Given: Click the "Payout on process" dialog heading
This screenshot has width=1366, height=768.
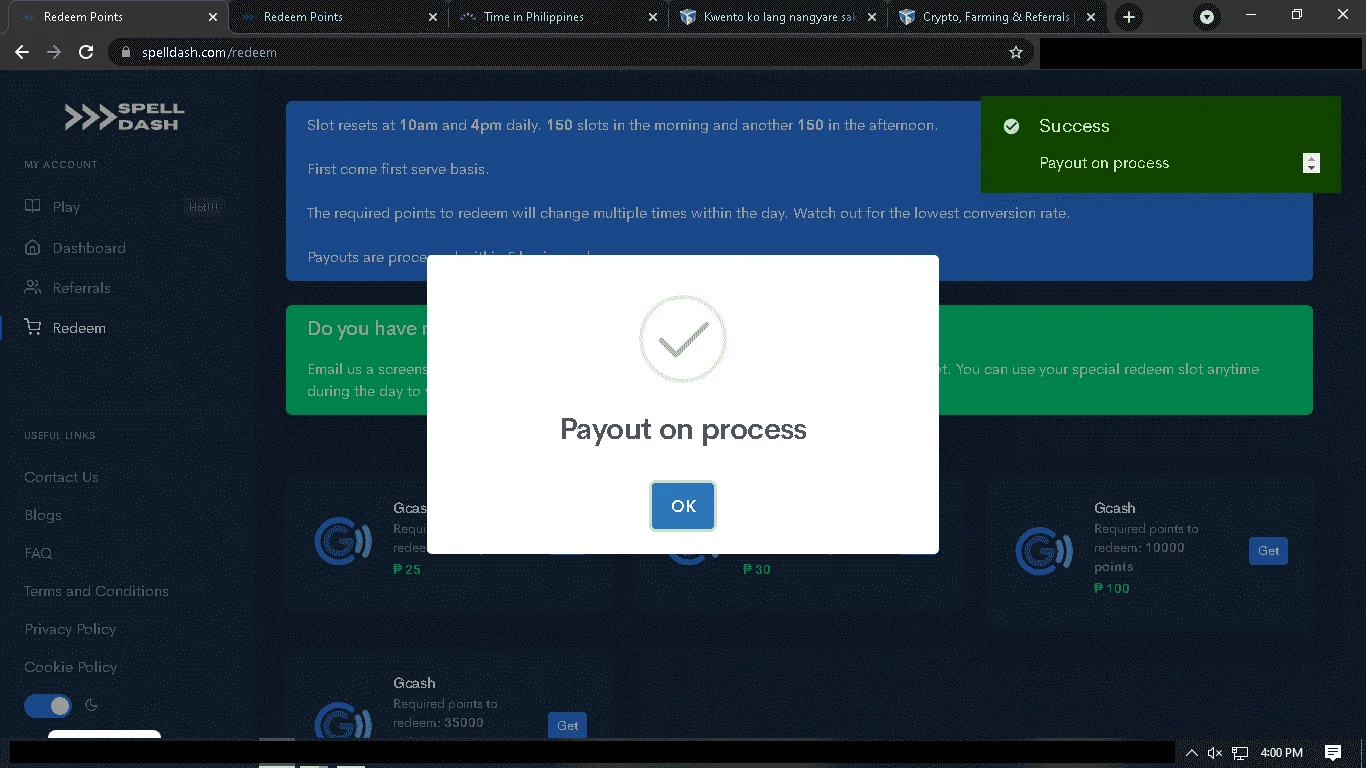Looking at the screenshot, I should [683, 429].
